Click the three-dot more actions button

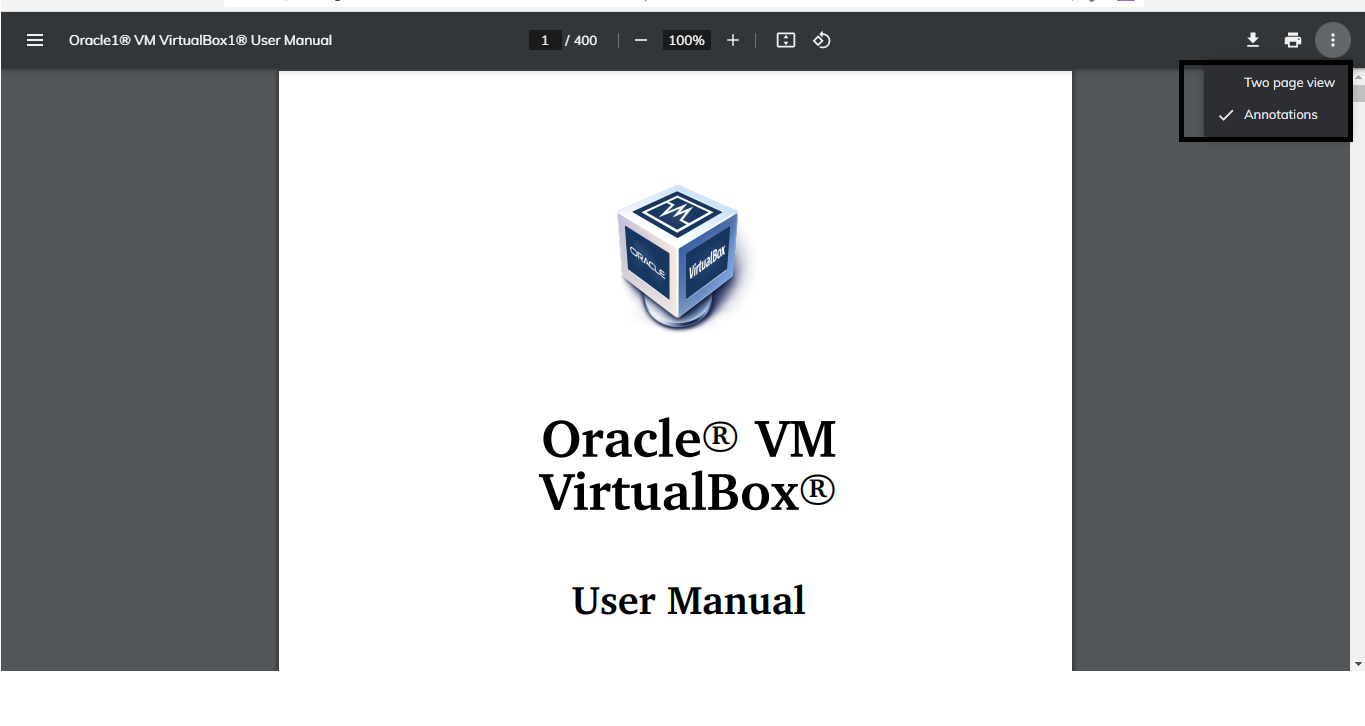[x=1333, y=40]
